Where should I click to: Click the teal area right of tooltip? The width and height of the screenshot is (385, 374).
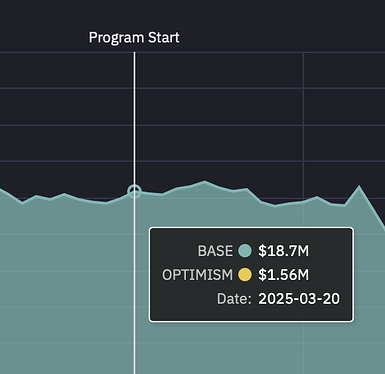369,283
